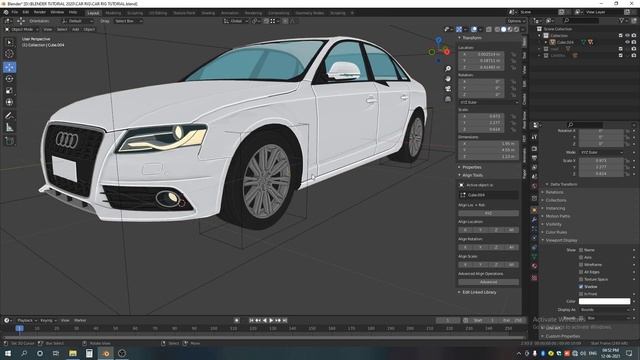This screenshot has width=640, height=360.
Task: Click the red X axis on navigation gizmo
Action: point(447,52)
